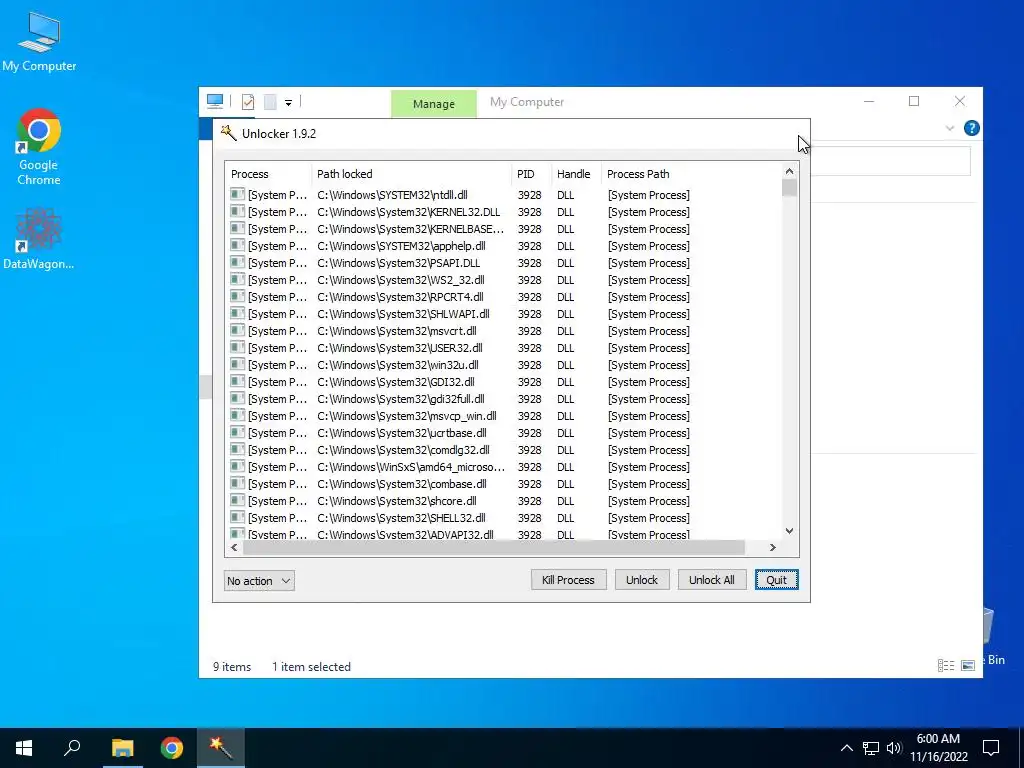
Task: Click the Quit button
Action: (776, 580)
